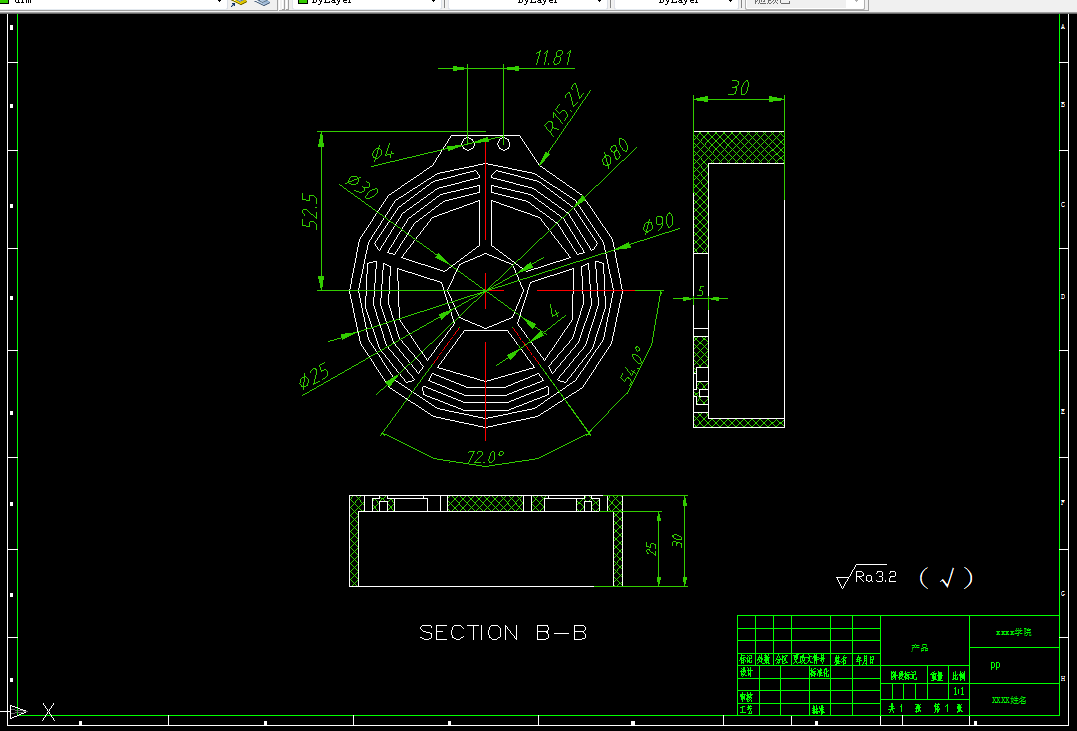Select the 11.81 hole spacing dimension
The width and height of the screenshot is (1077, 731).
point(553,57)
